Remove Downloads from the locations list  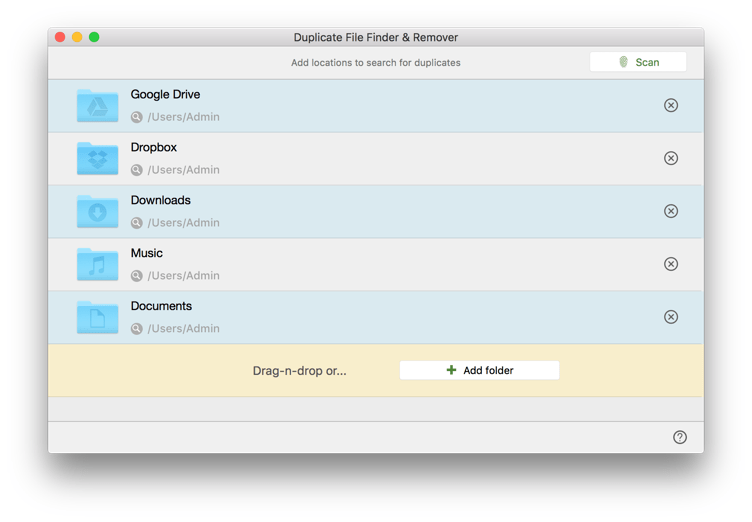coord(670,211)
